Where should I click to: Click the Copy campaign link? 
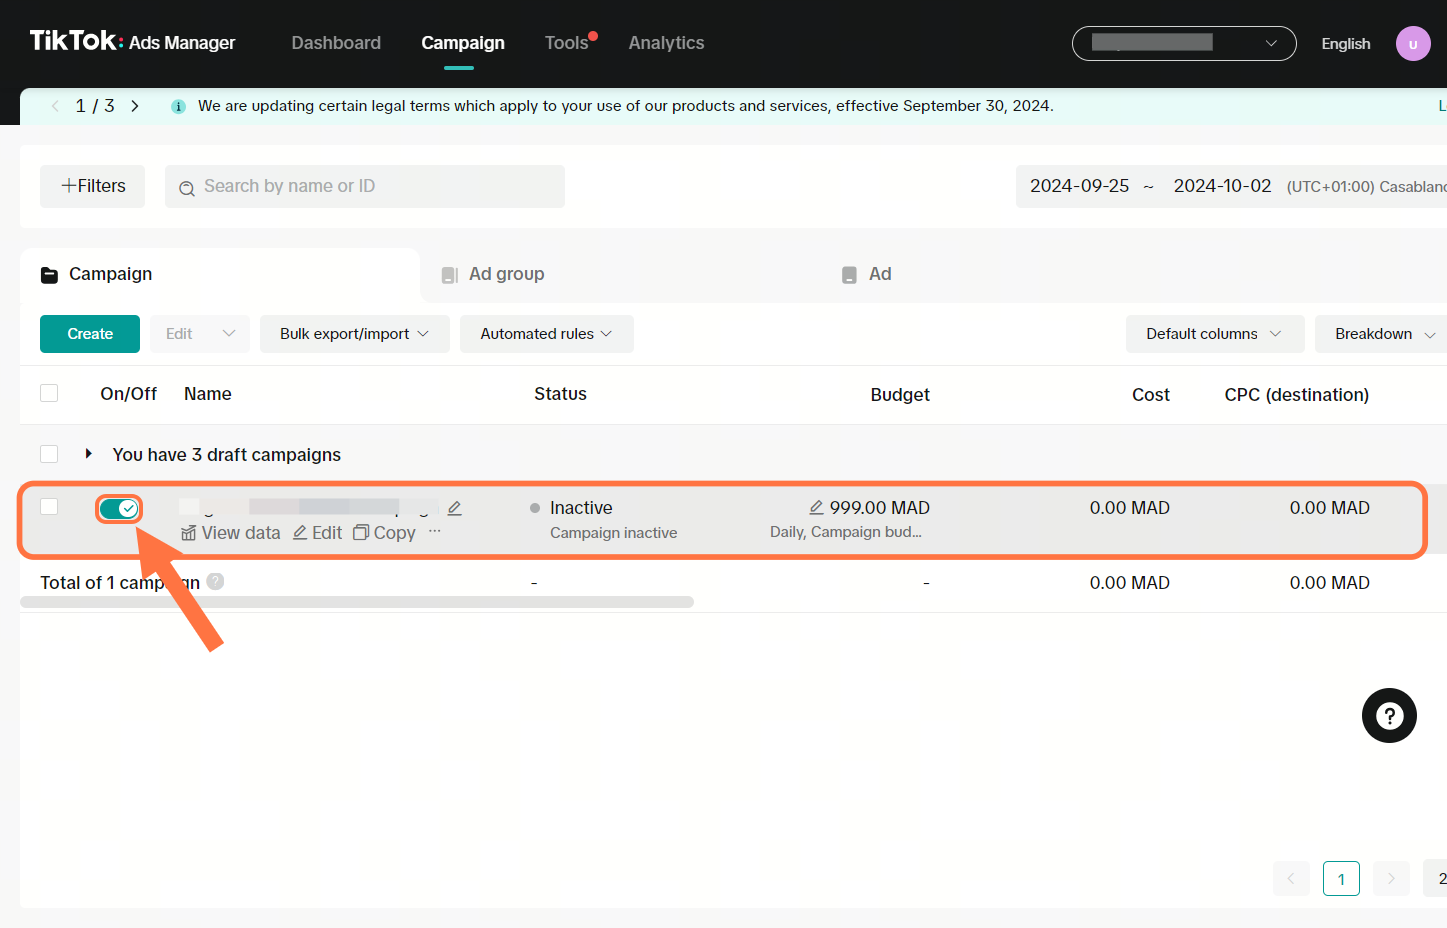pyautogui.click(x=384, y=533)
